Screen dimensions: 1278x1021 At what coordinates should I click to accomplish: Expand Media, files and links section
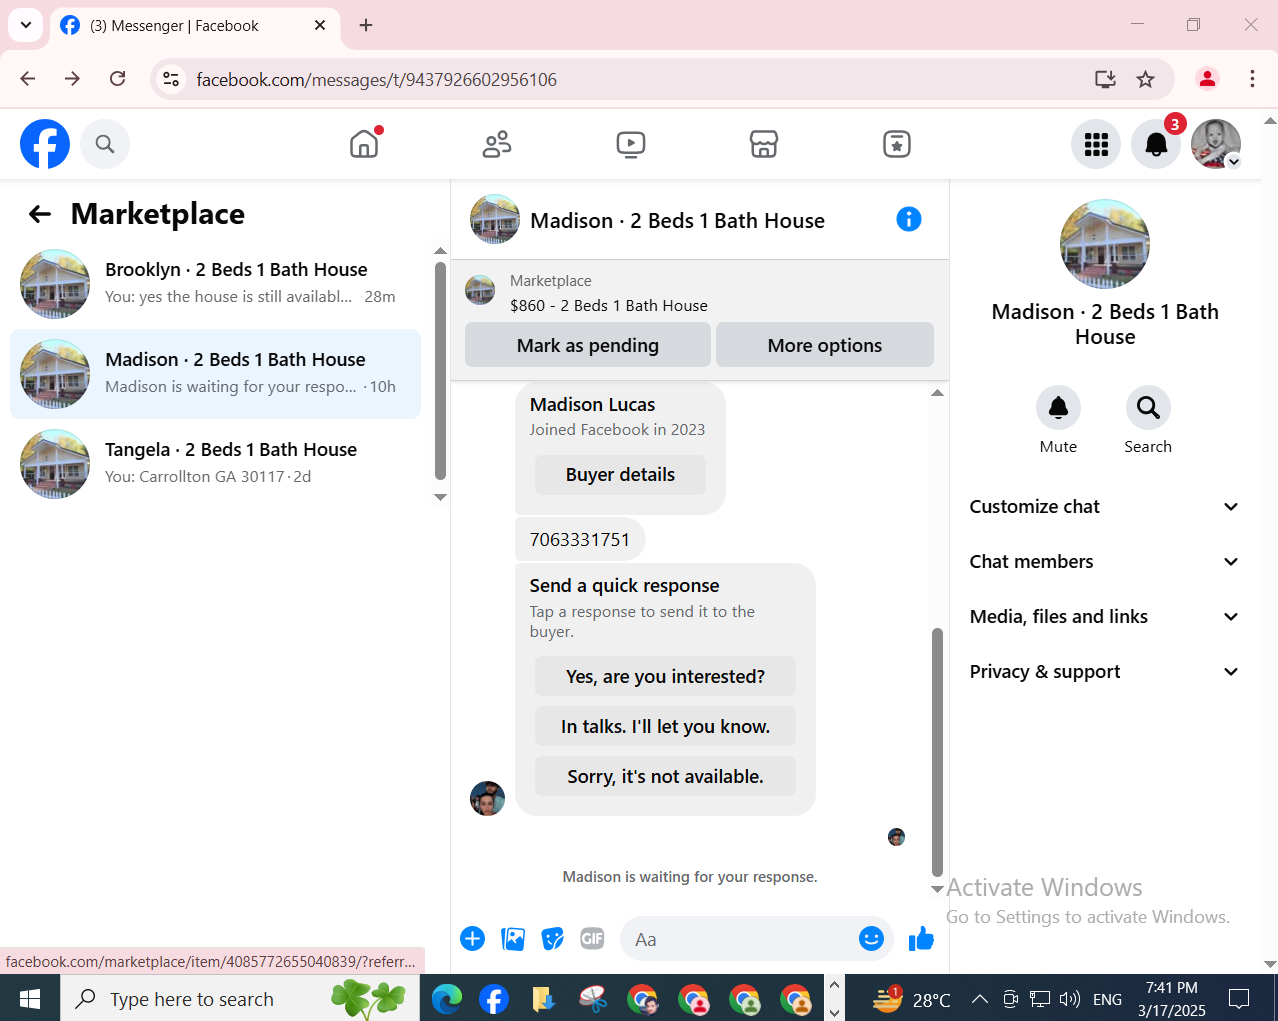pos(1104,617)
